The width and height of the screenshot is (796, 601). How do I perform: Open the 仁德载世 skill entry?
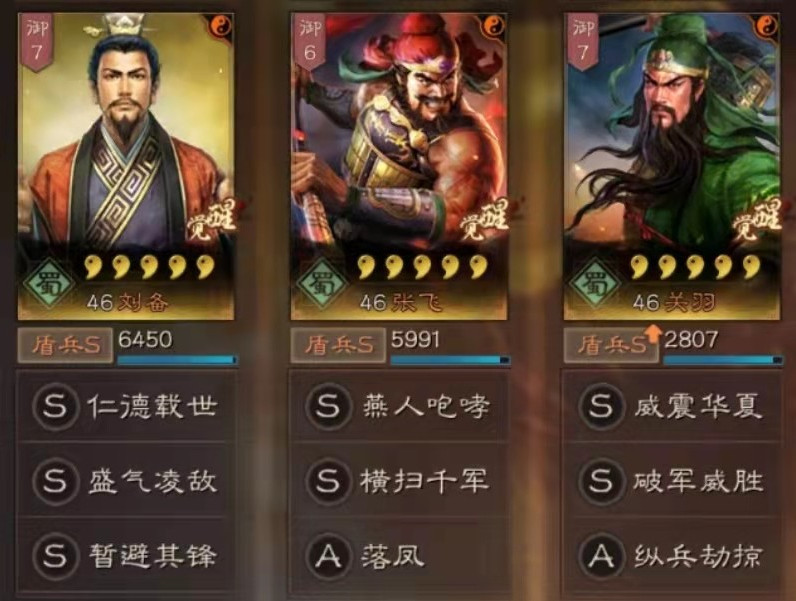[125, 406]
